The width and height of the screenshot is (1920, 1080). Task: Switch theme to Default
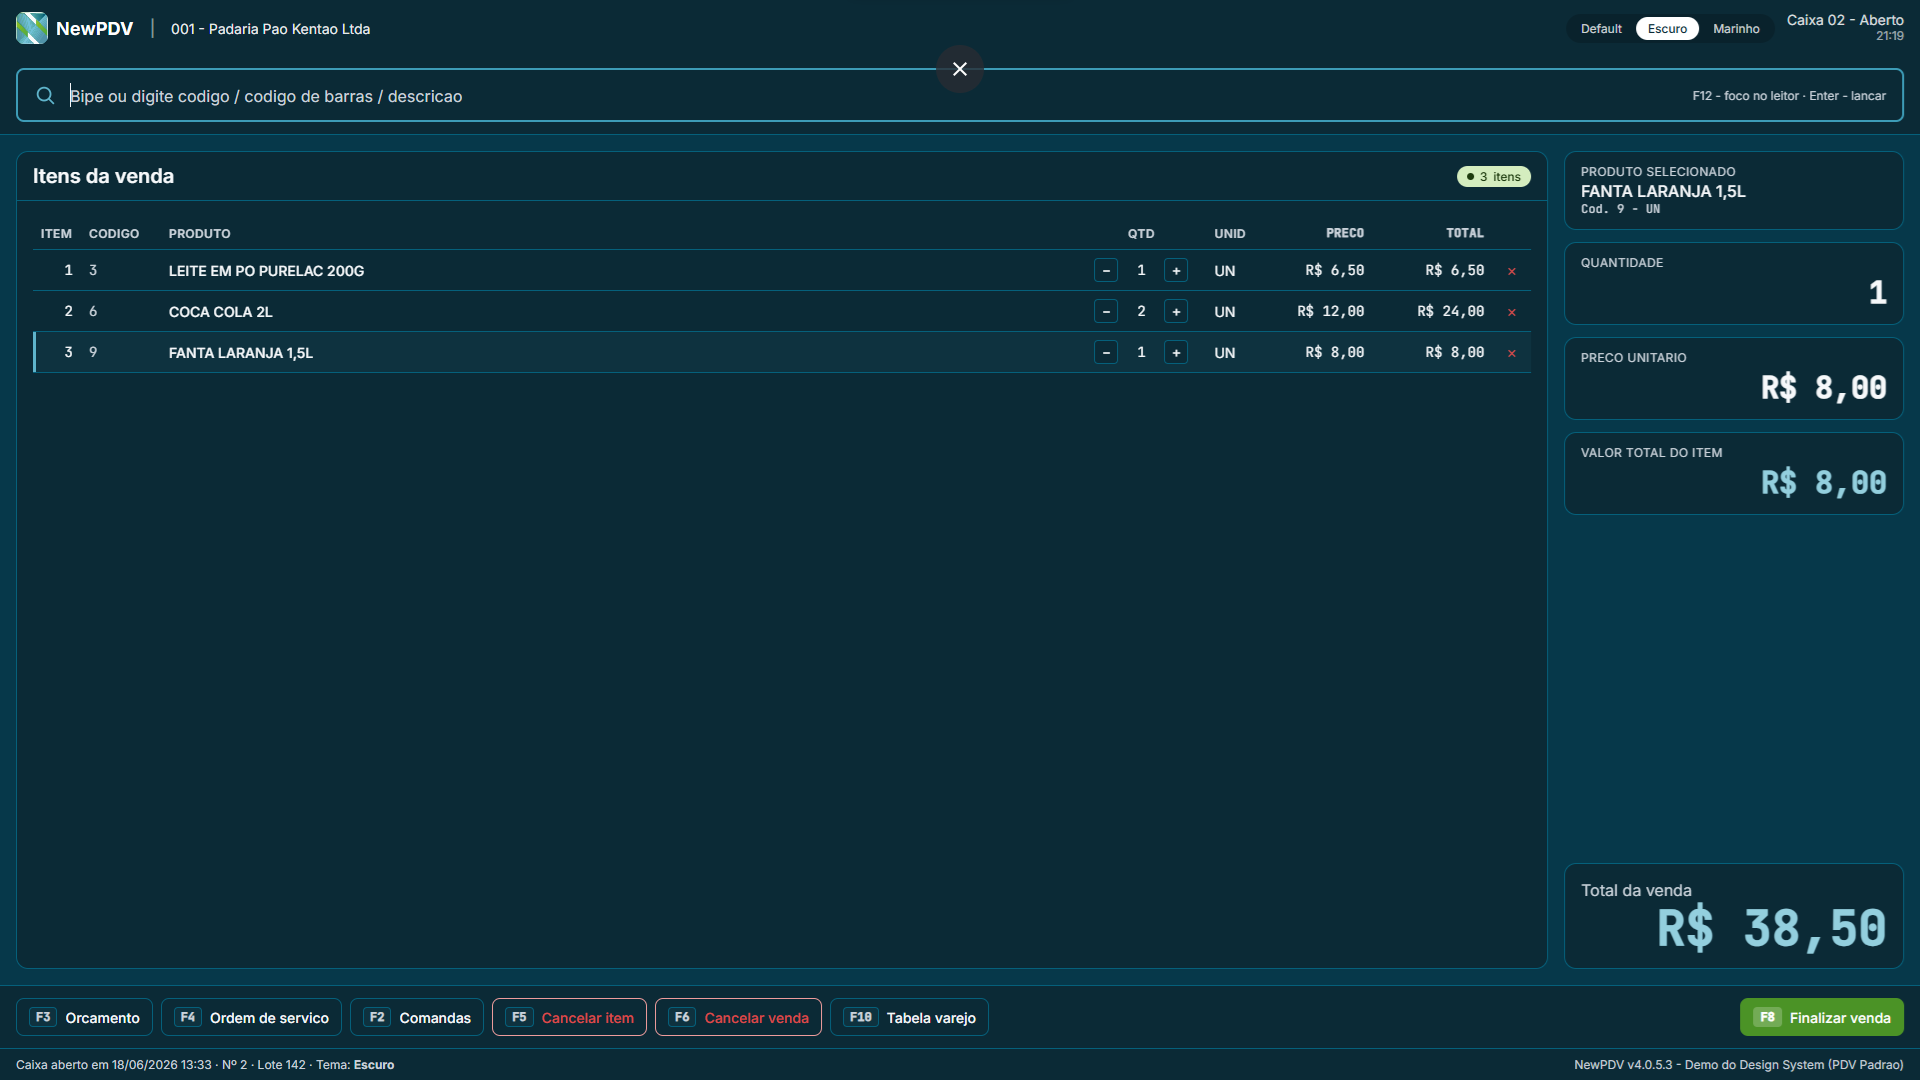click(1601, 29)
